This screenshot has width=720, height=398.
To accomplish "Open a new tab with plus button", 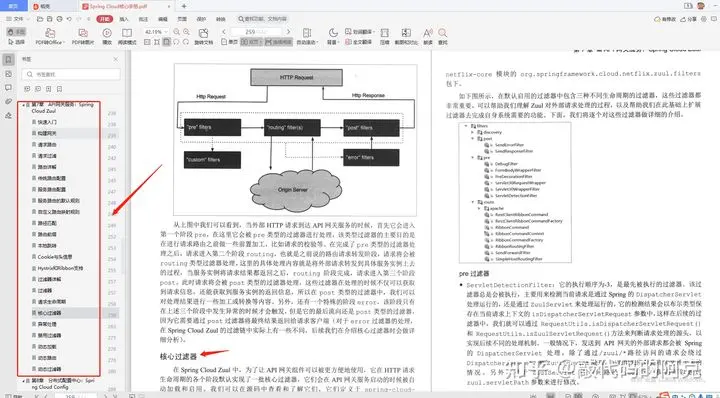I will (x=184, y=6).
